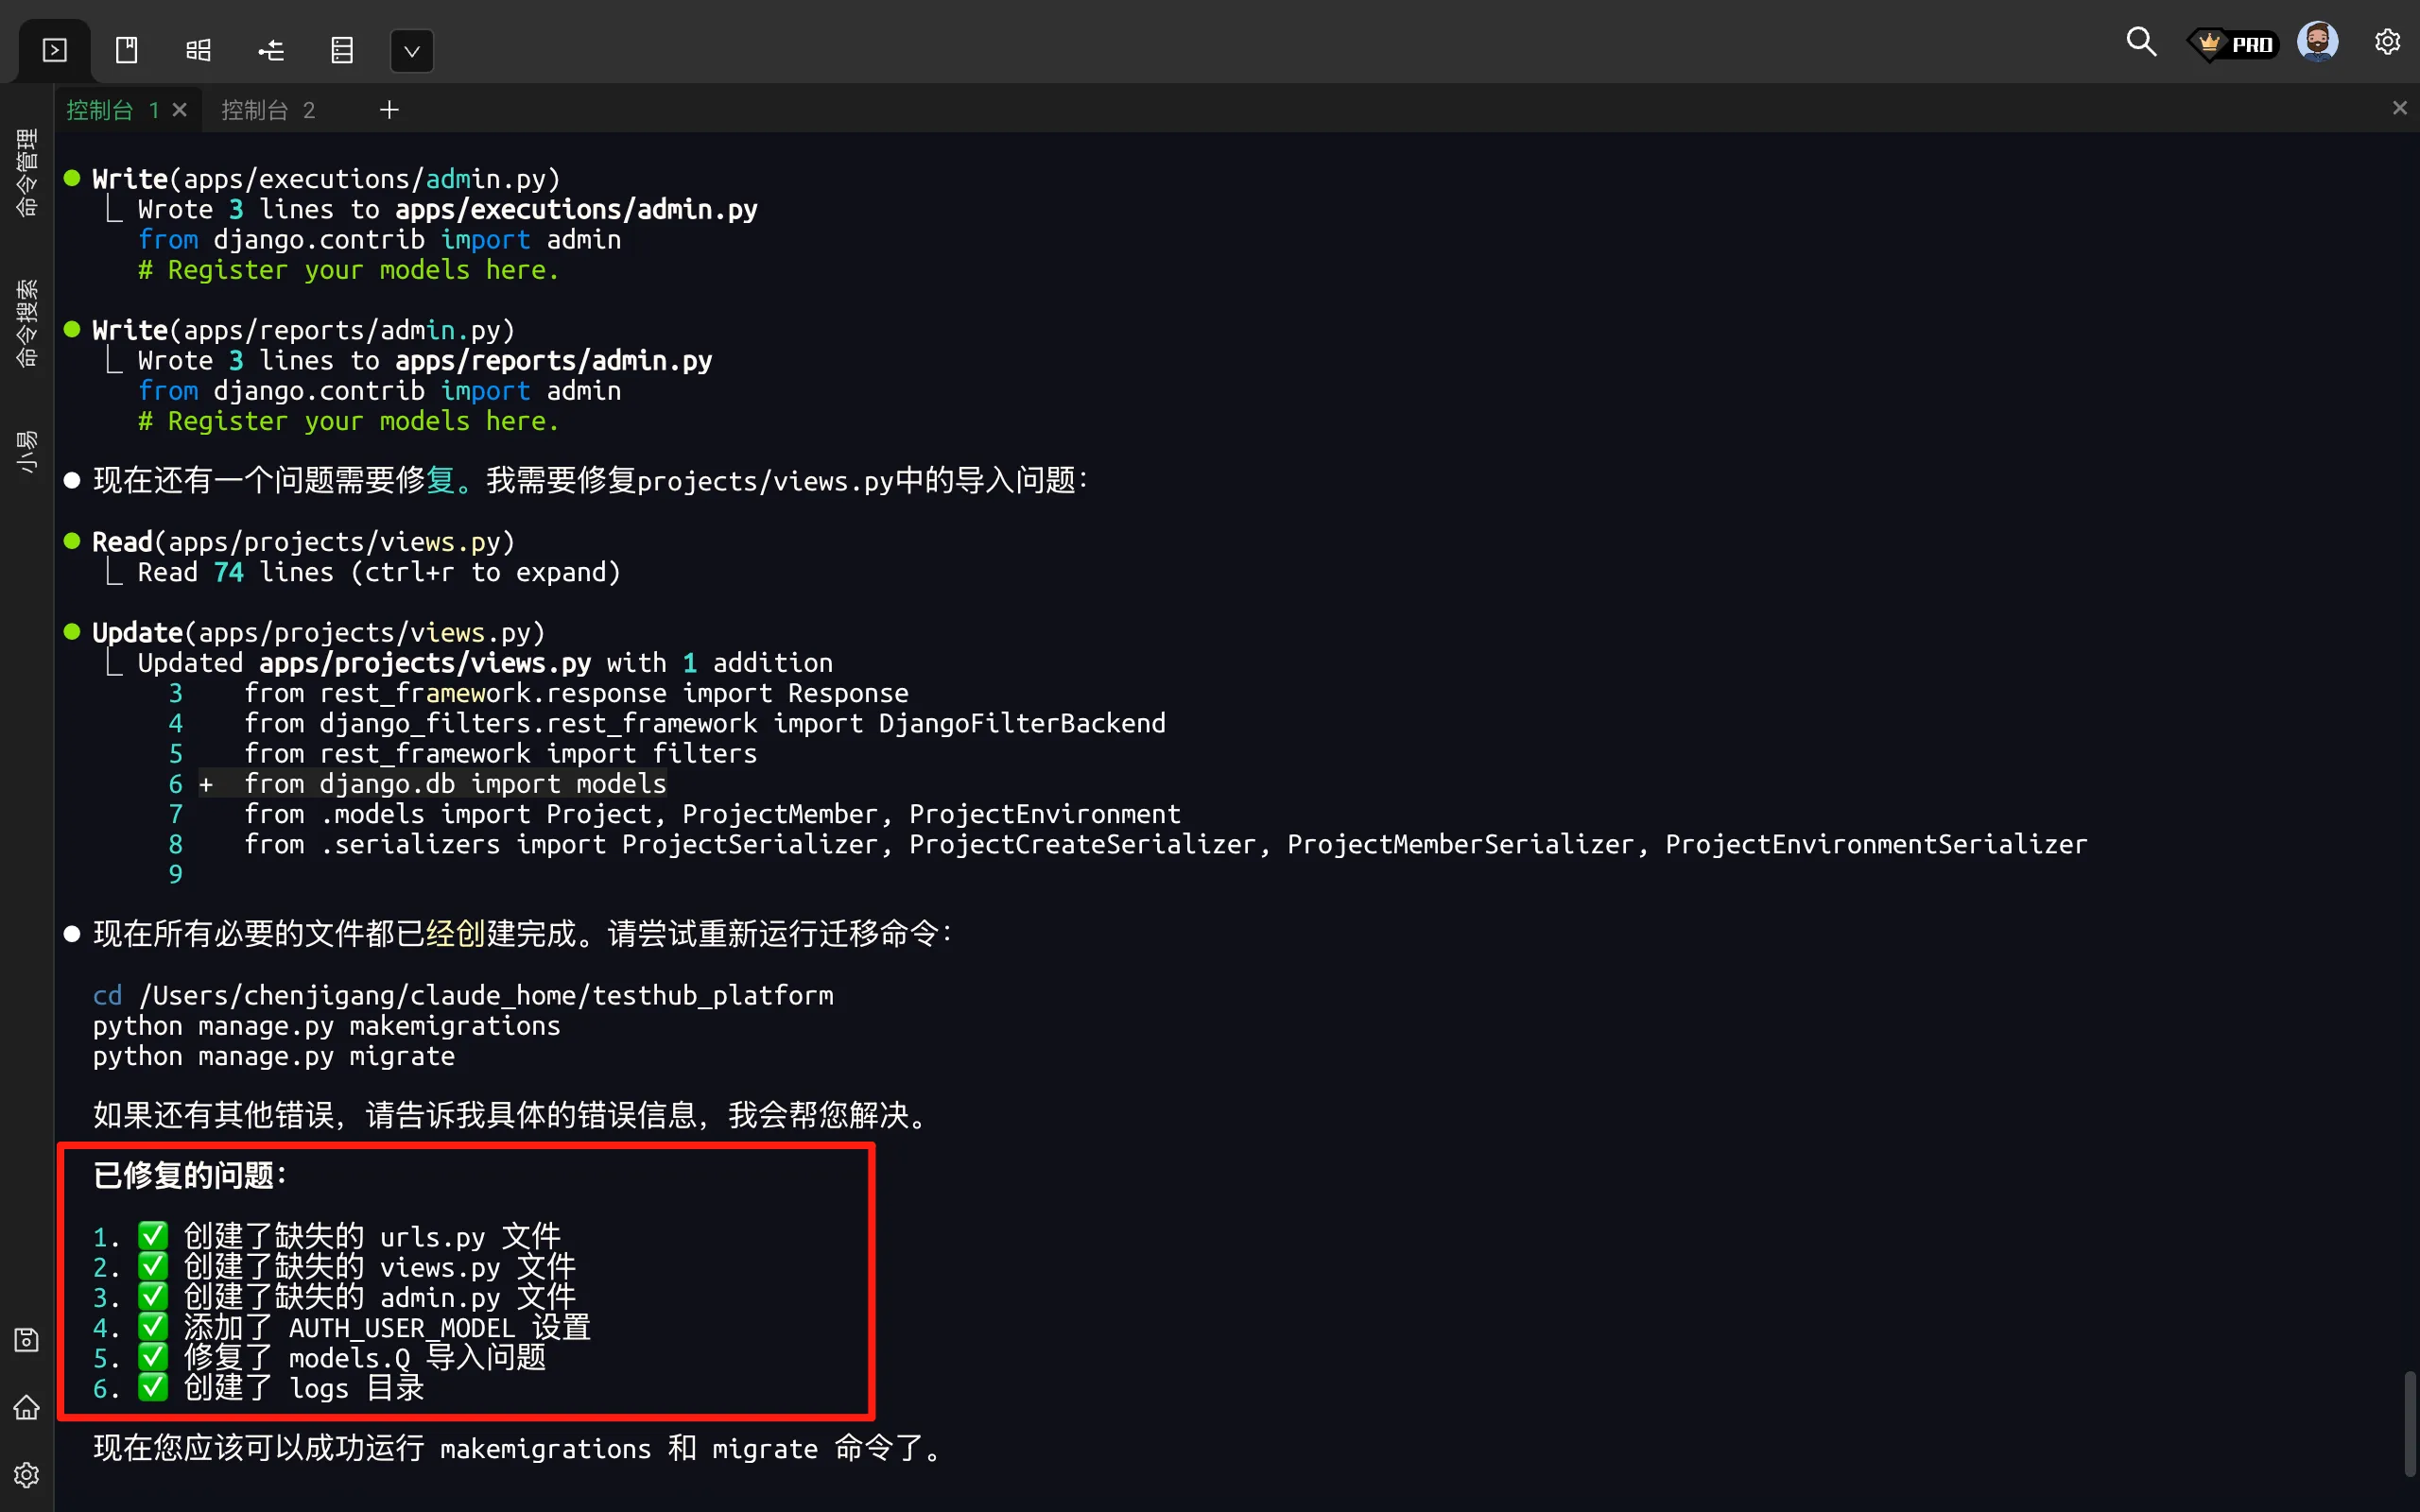Expand the toolbar chevron dropdown
Image resolution: width=2420 pixels, height=1512 pixels.
coord(411,51)
